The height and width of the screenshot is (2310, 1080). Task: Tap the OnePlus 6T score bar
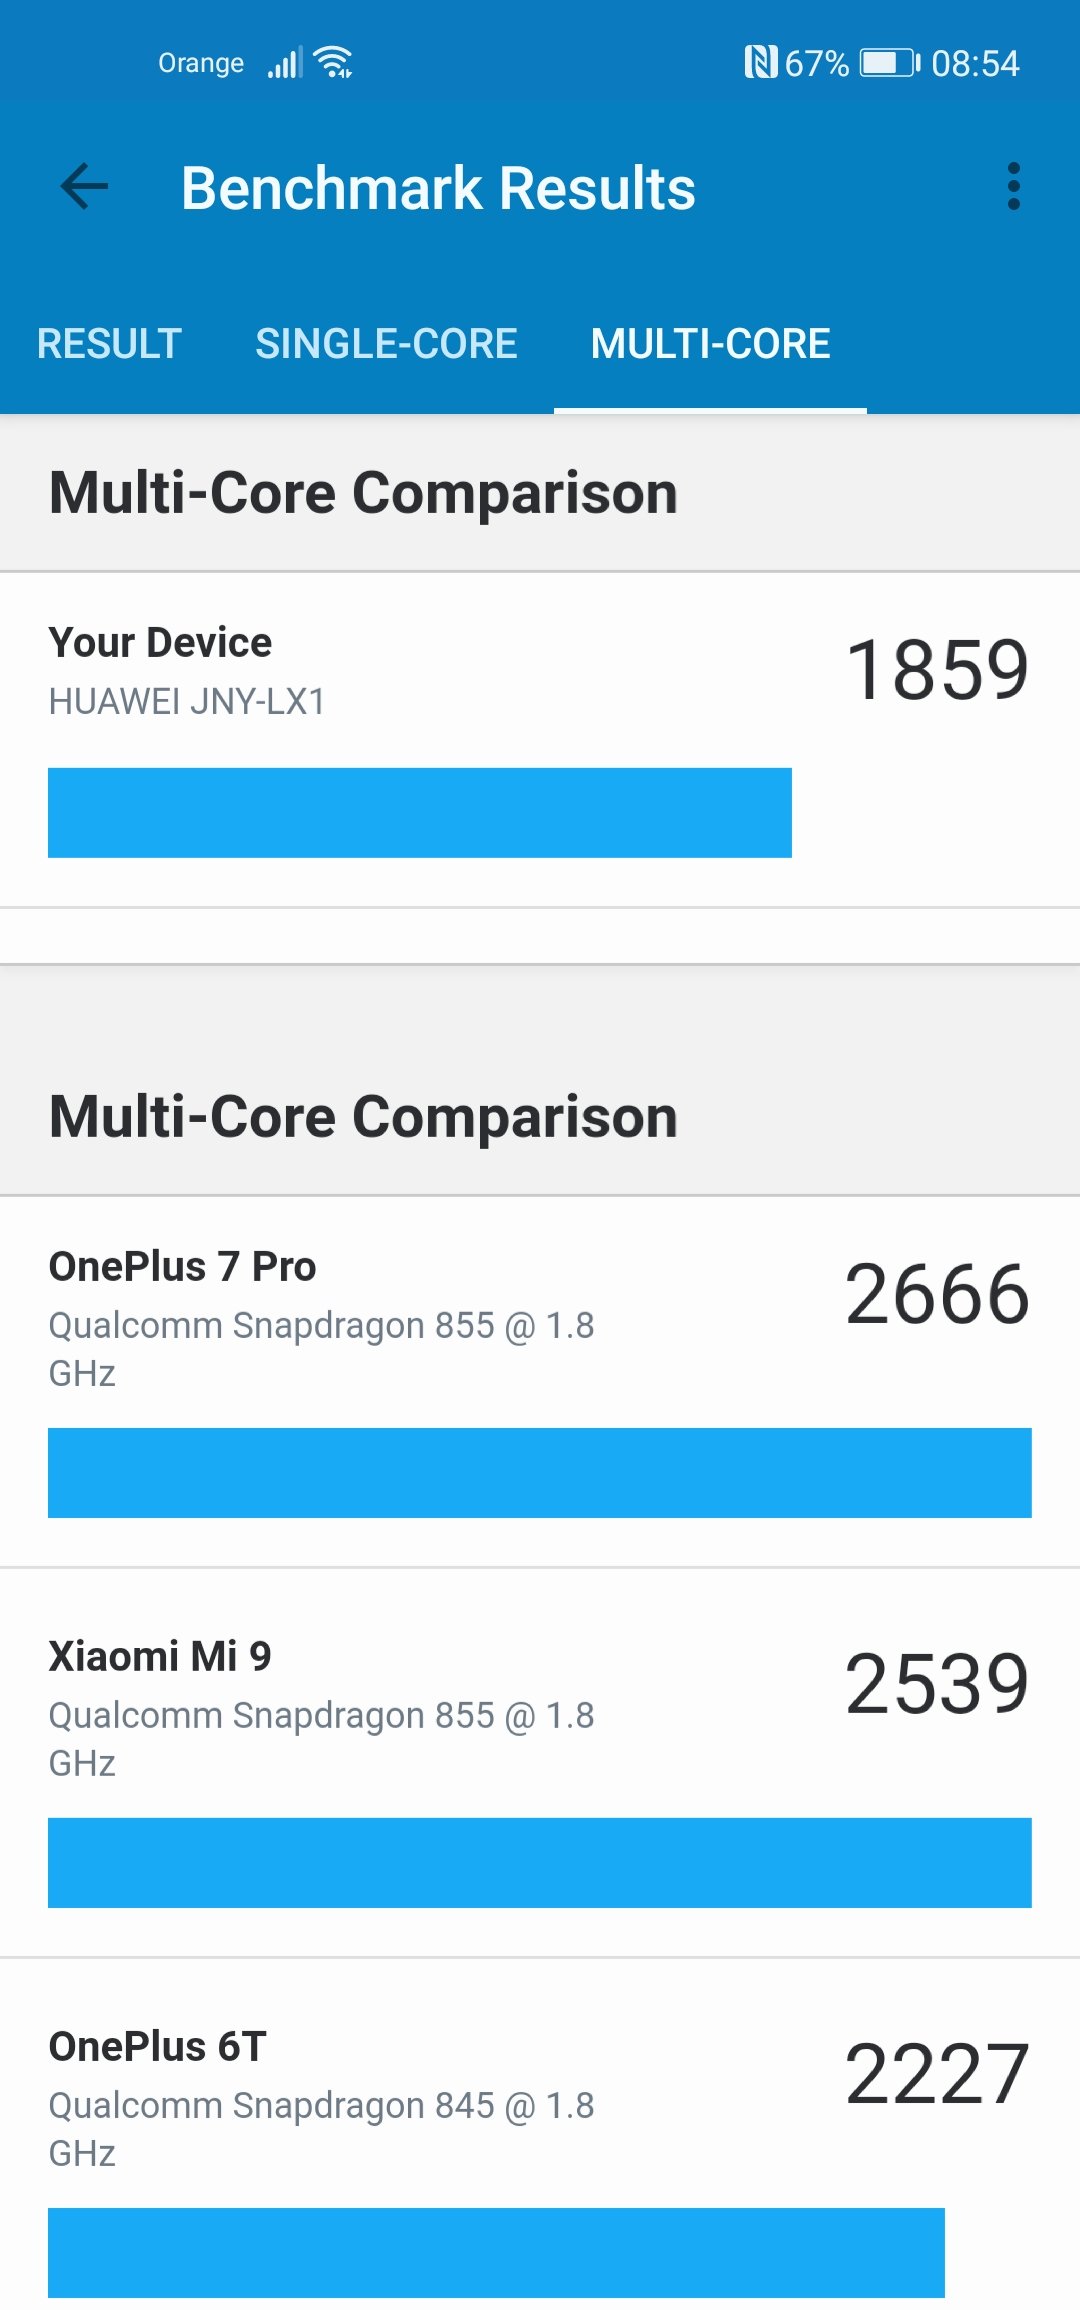(496, 2253)
